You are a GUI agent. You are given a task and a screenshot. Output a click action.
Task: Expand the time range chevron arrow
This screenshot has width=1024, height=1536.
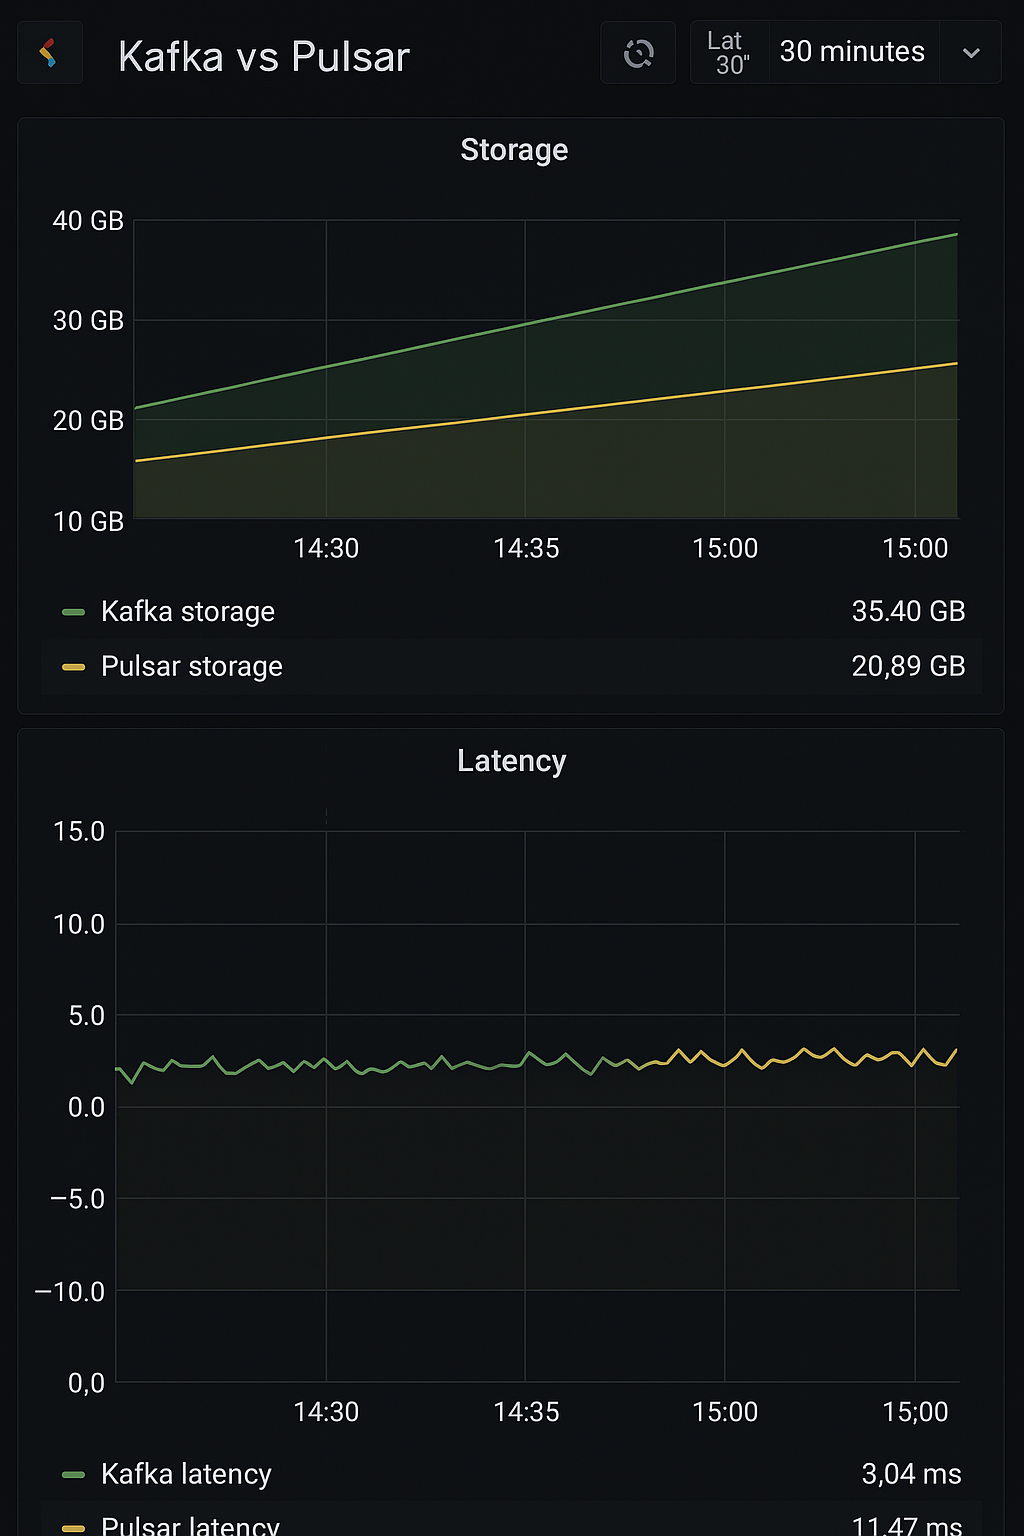(x=971, y=53)
